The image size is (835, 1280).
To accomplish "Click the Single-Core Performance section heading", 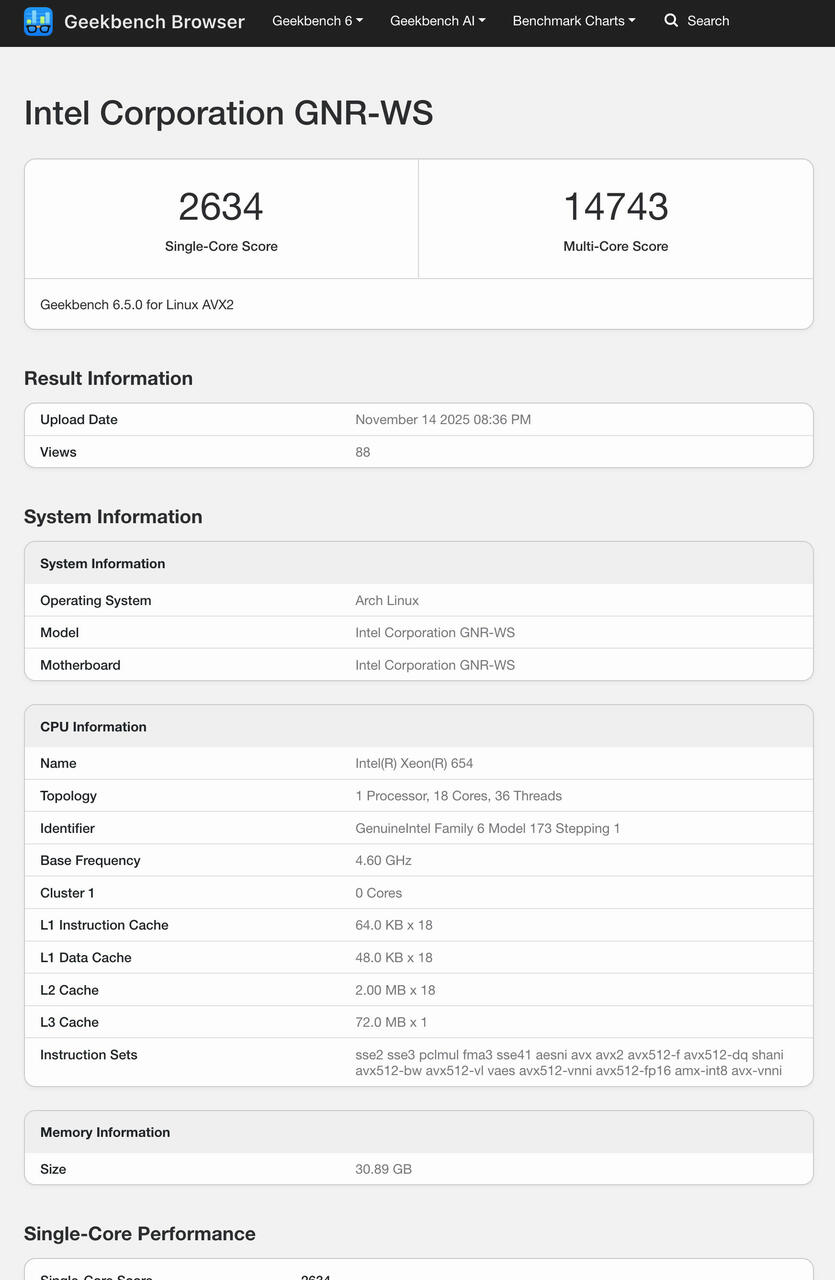I will [140, 1234].
